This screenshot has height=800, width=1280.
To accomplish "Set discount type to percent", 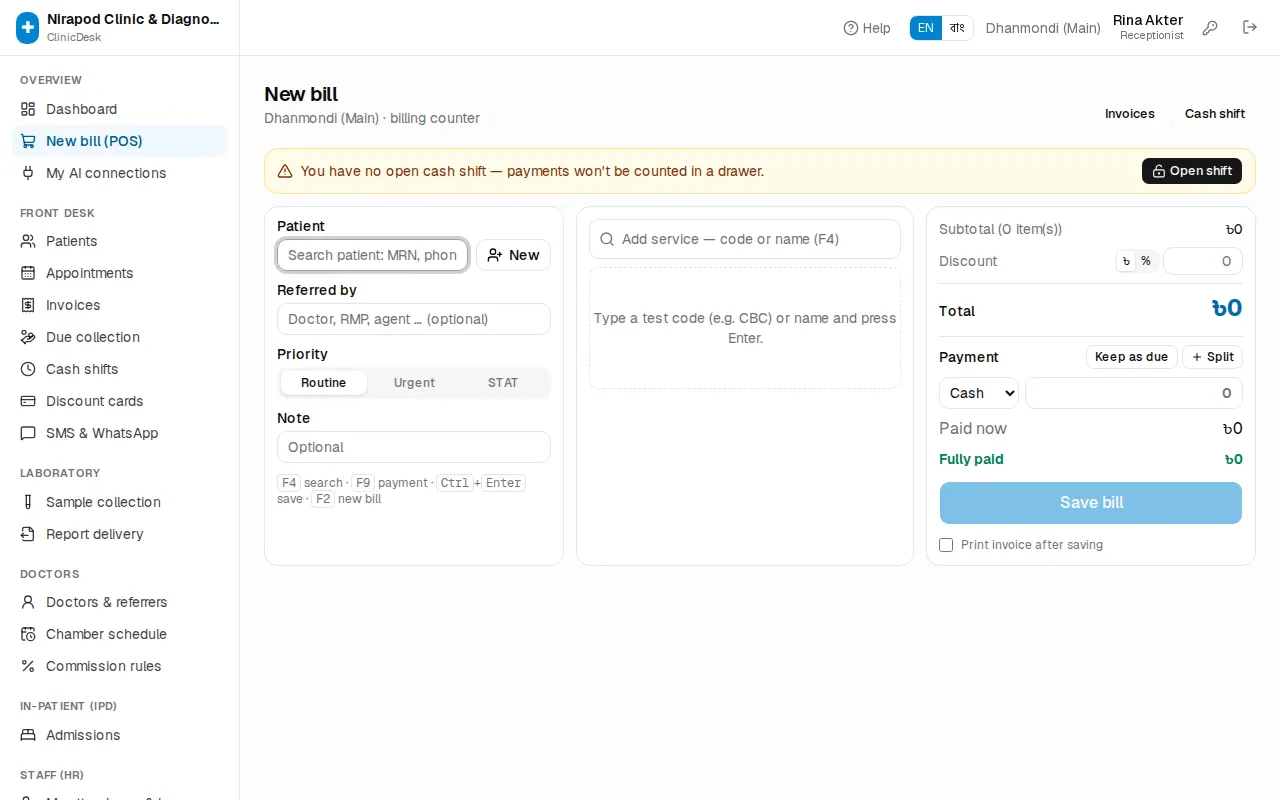I will (1146, 261).
